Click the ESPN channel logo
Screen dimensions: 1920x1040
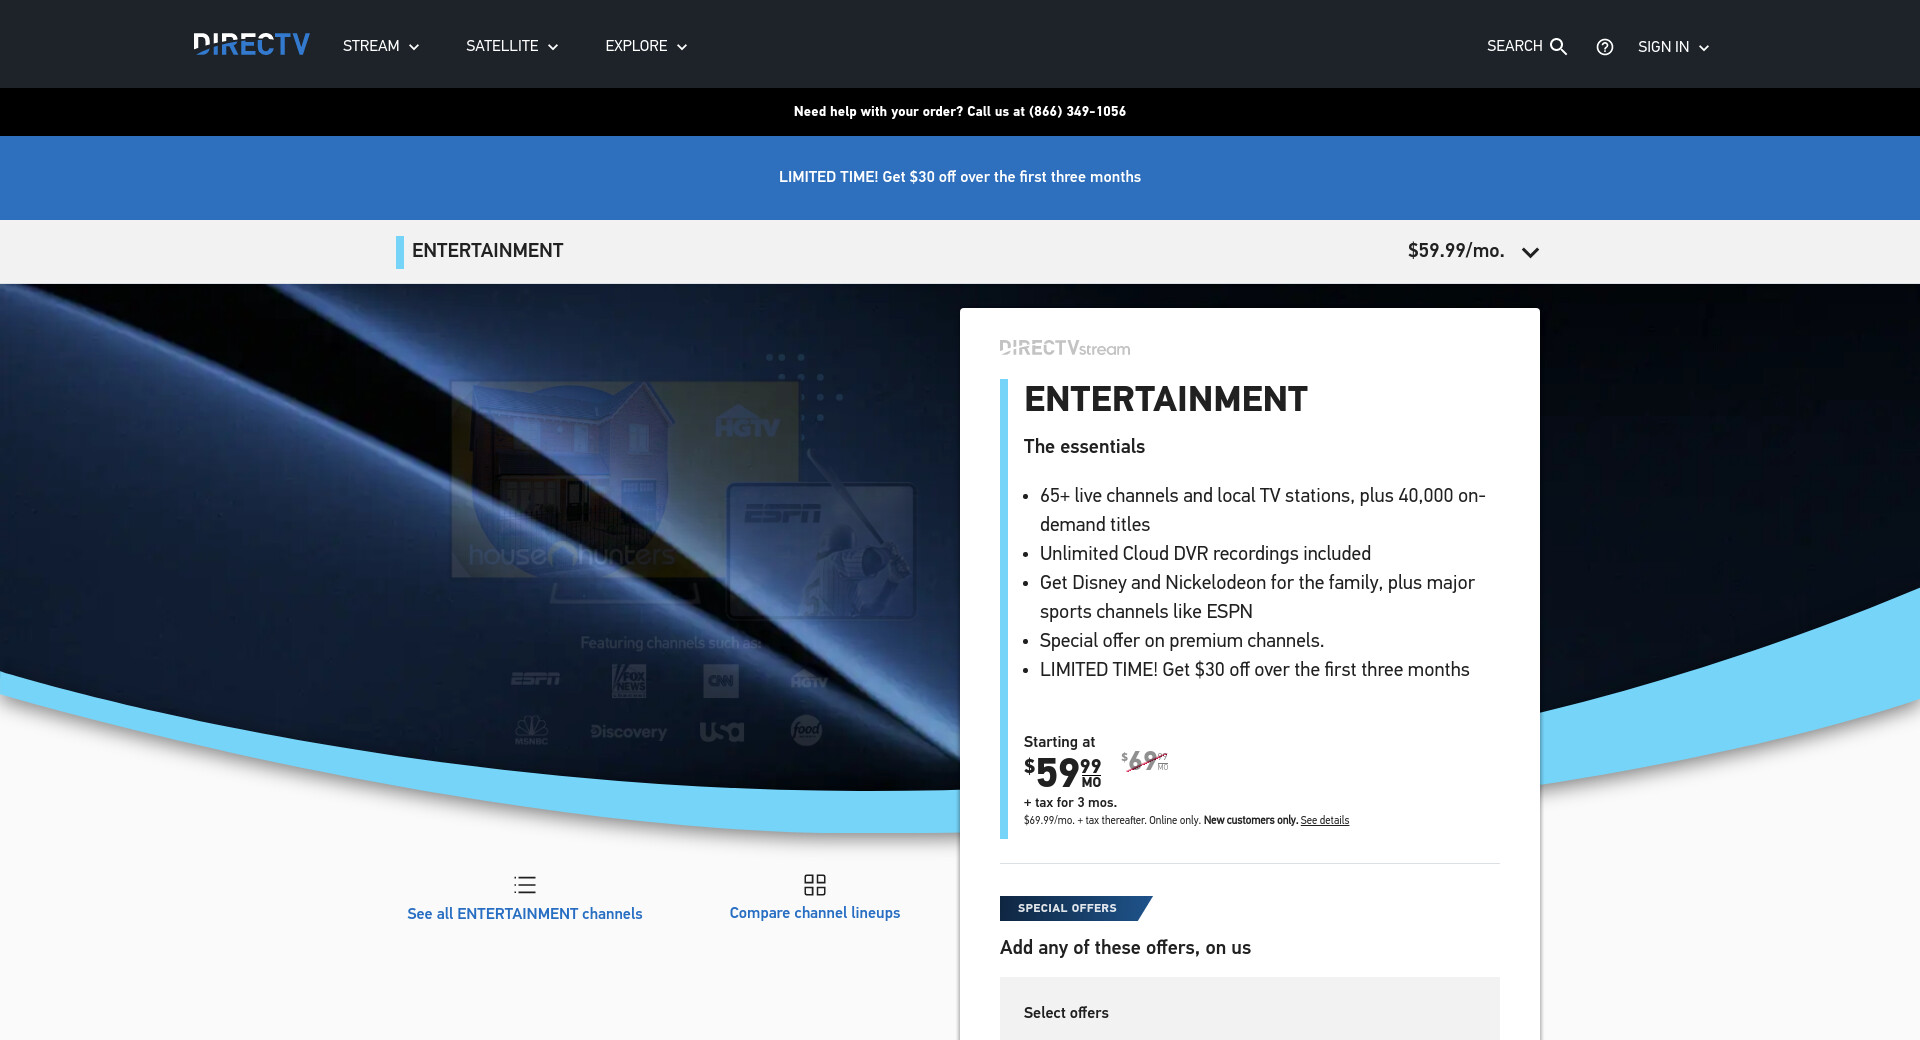pos(535,679)
